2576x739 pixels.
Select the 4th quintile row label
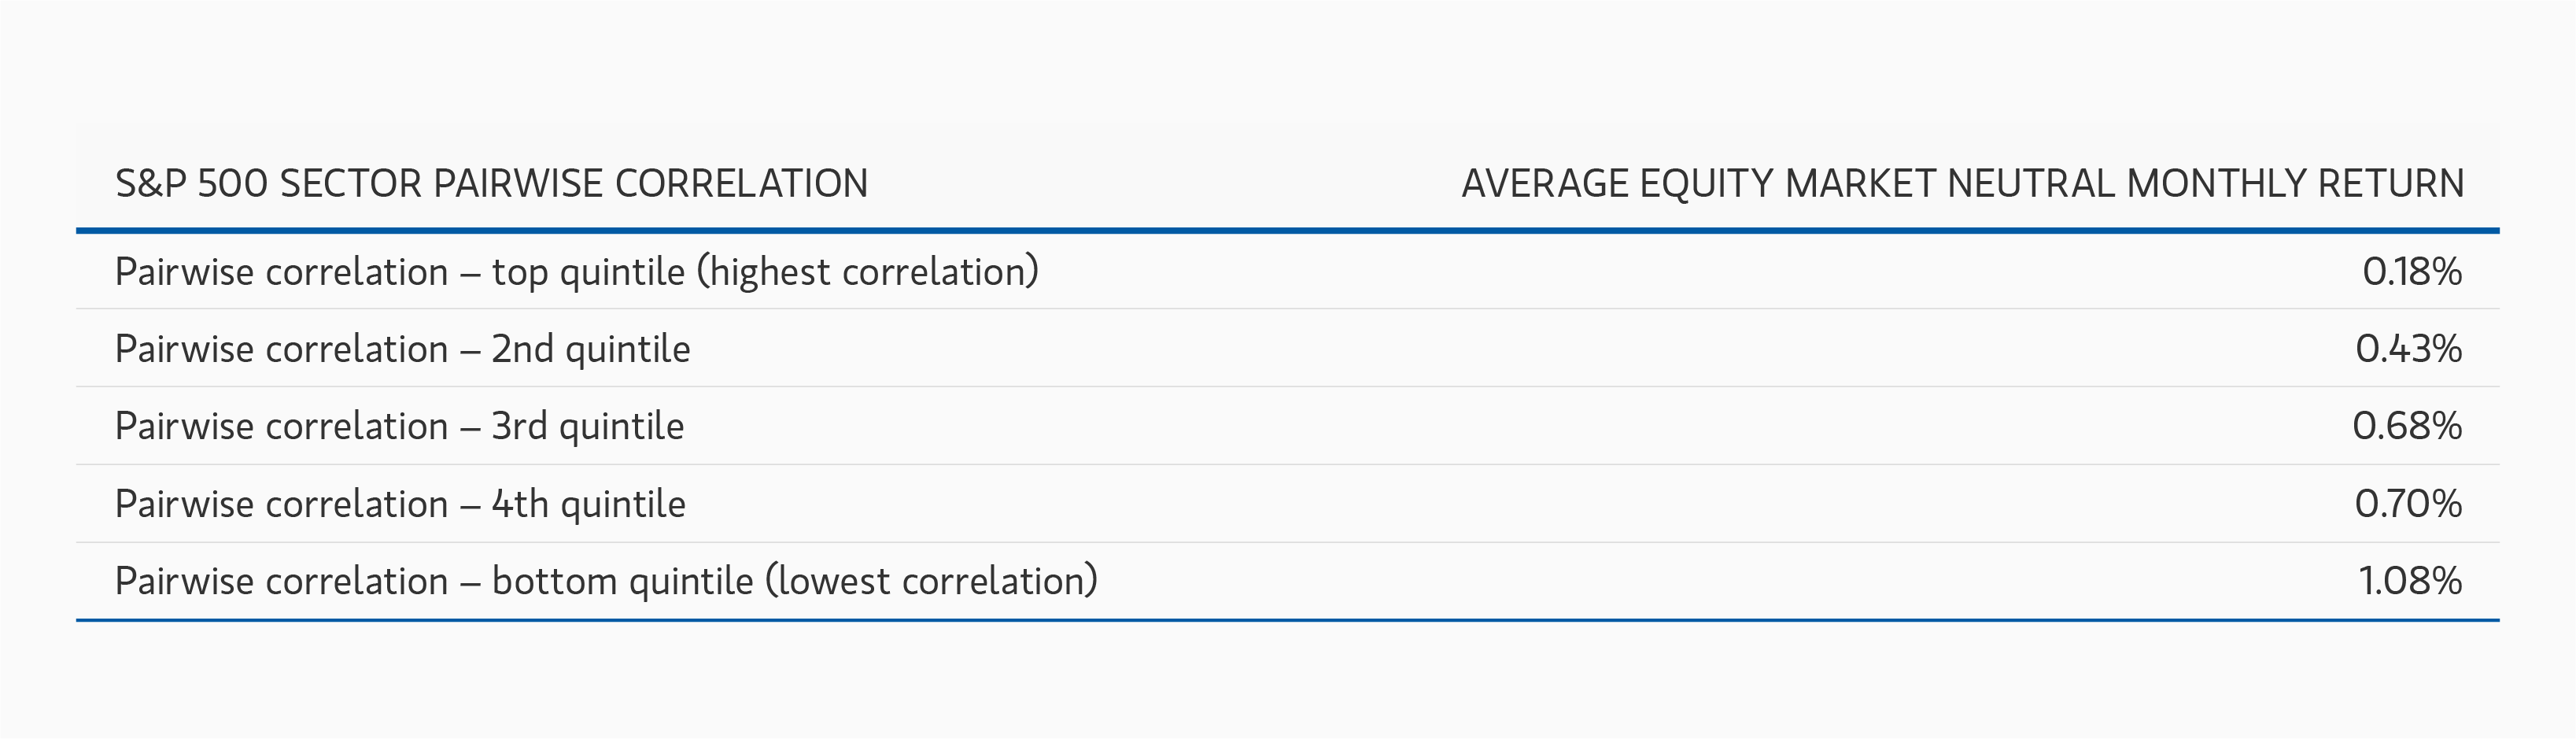coord(400,504)
